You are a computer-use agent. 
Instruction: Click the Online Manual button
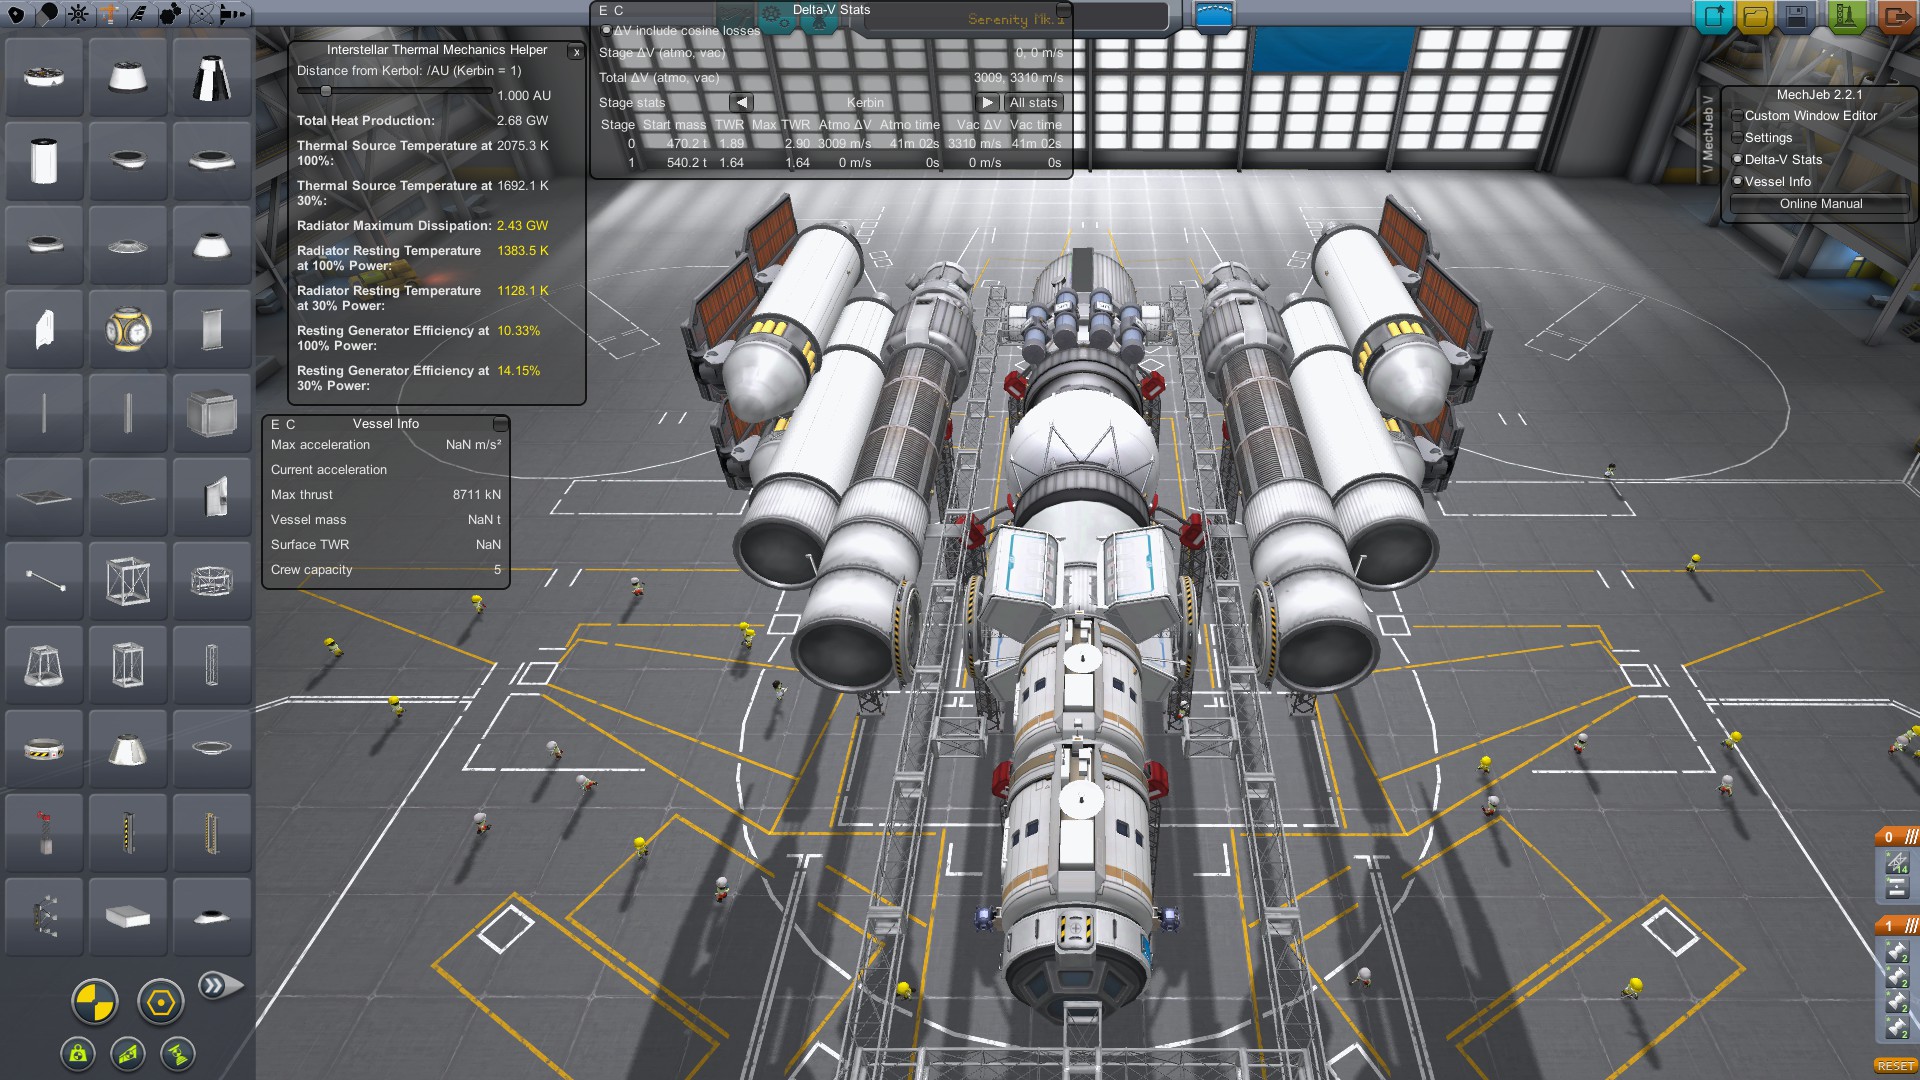coord(1820,203)
